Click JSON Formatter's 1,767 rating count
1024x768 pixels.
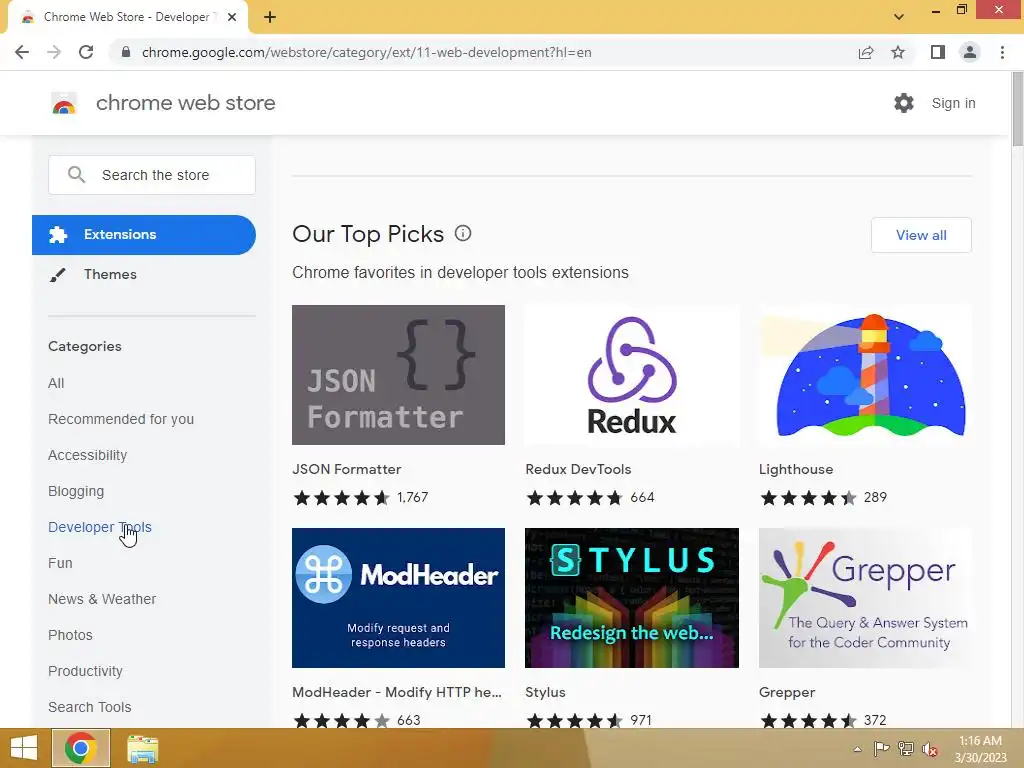[x=413, y=498]
